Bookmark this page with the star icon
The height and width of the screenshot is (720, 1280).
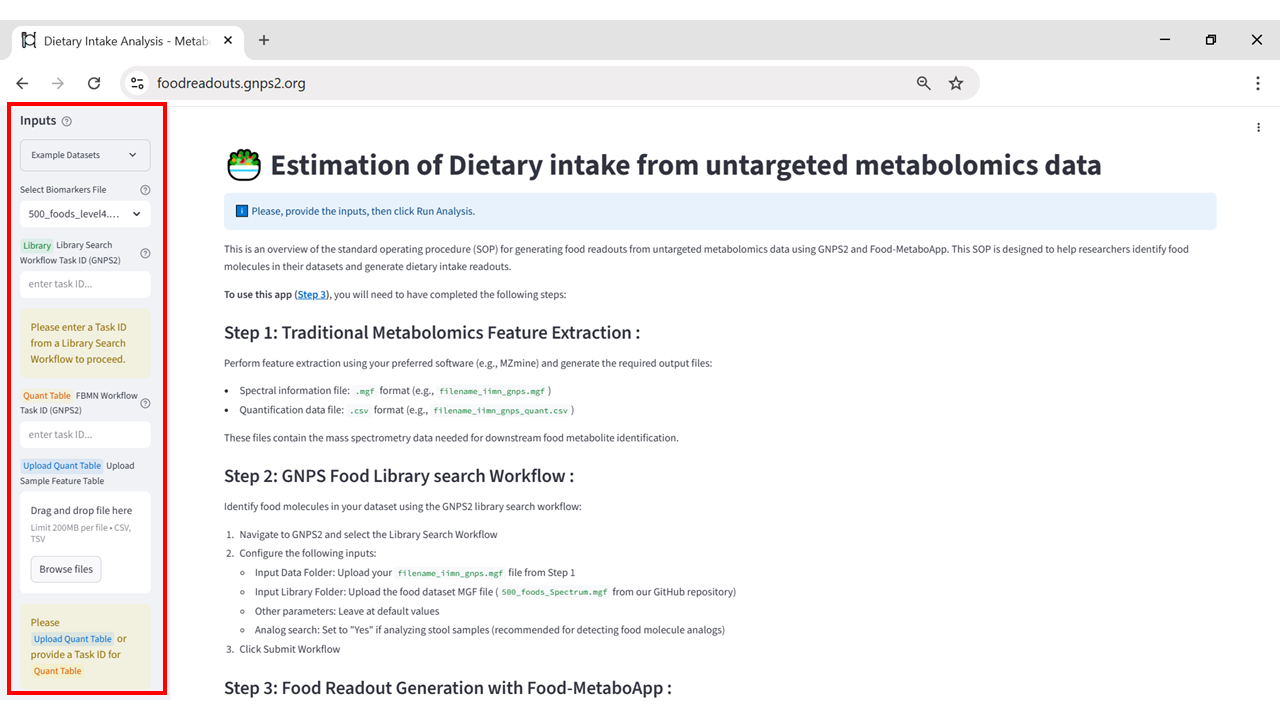[956, 84]
